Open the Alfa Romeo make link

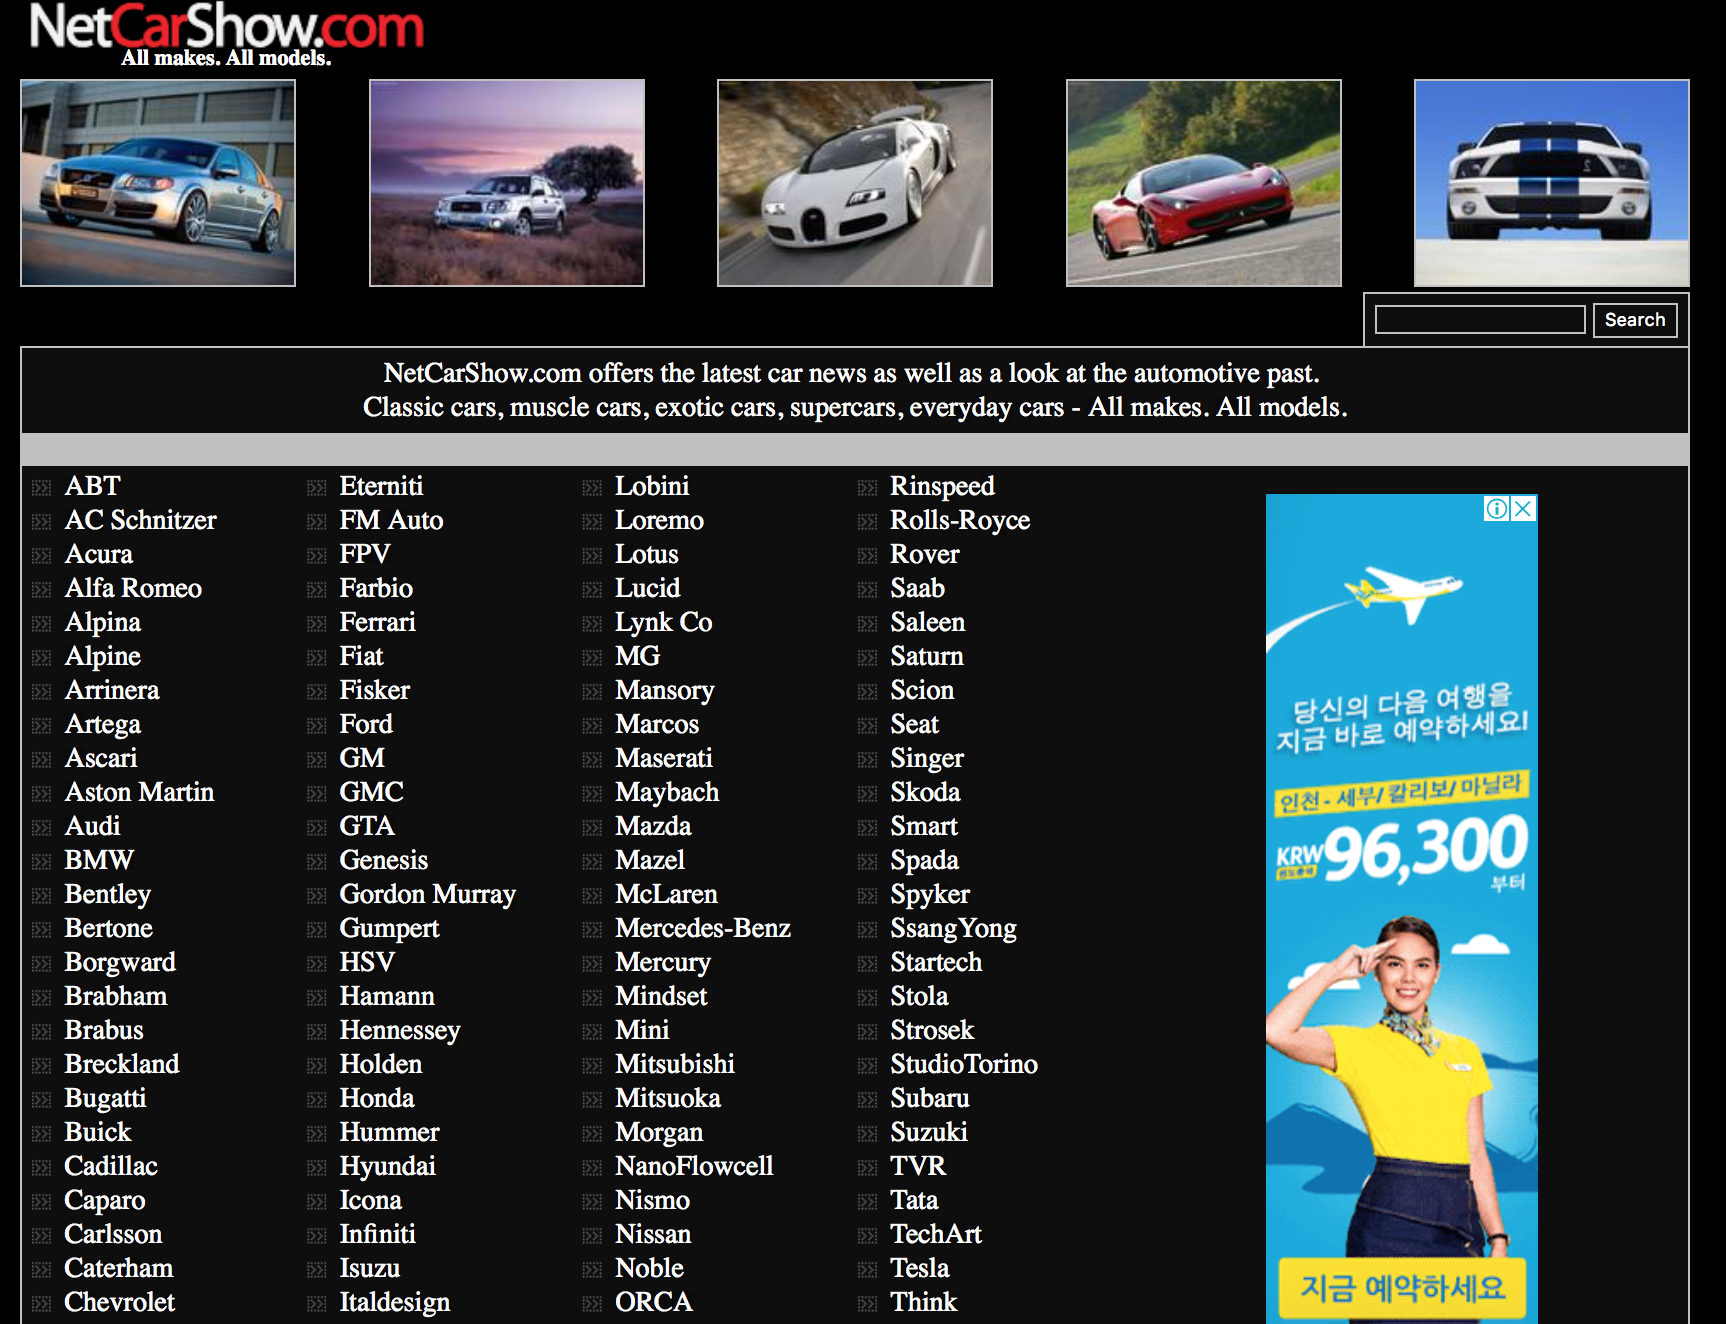click(x=133, y=588)
